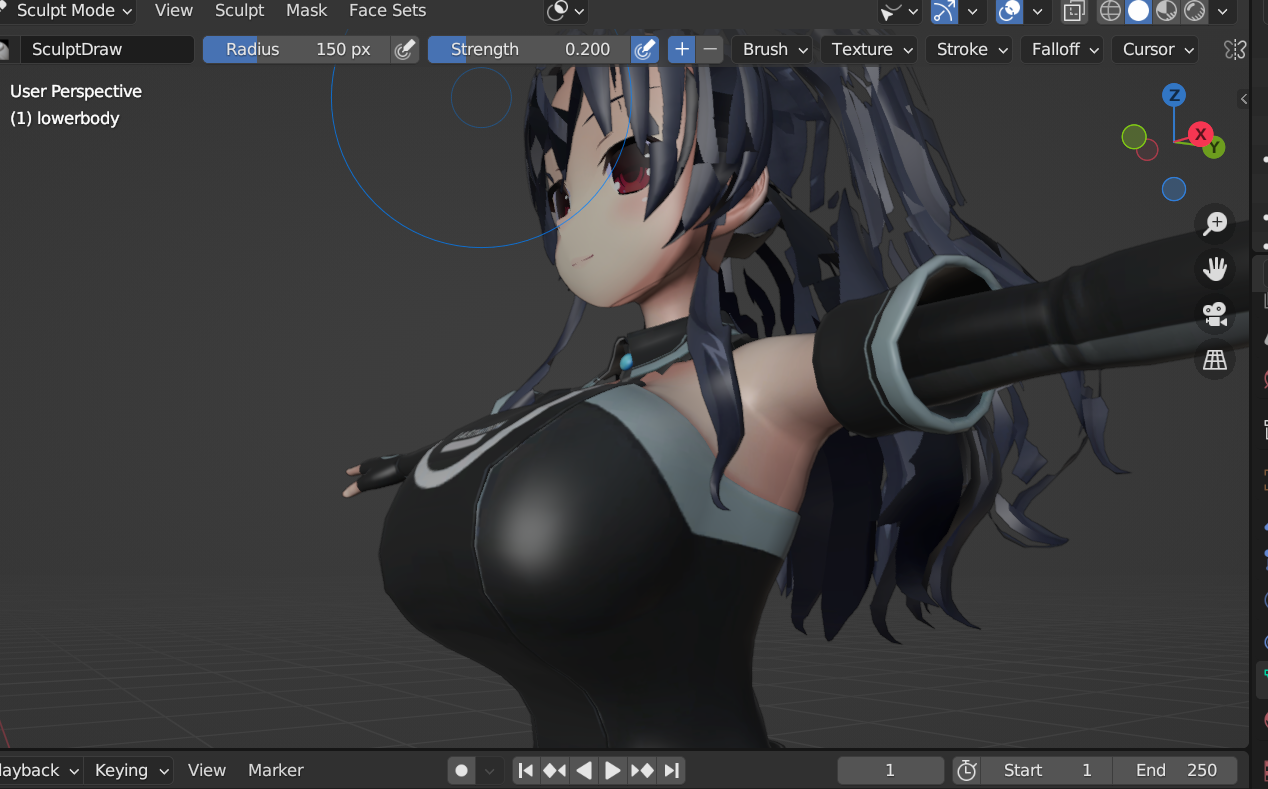
Task: Expand the sidebar with small arrow
Action: click(x=1244, y=99)
